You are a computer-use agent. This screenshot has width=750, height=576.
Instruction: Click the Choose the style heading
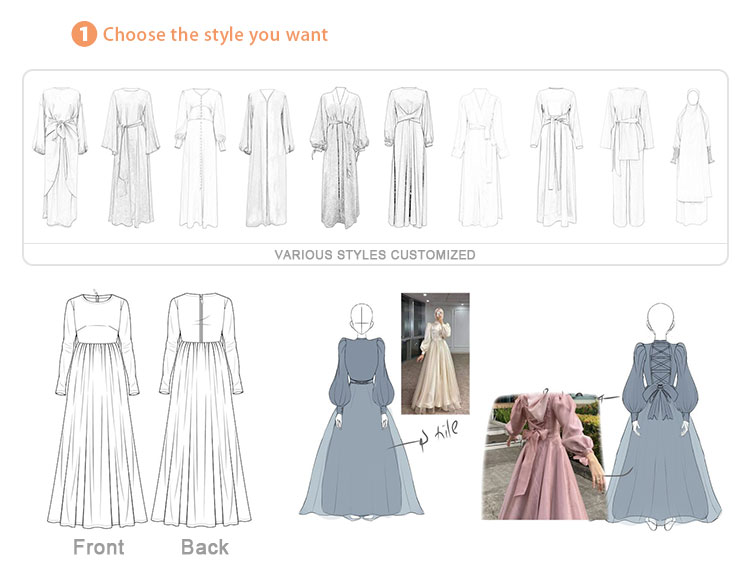click(x=215, y=34)
